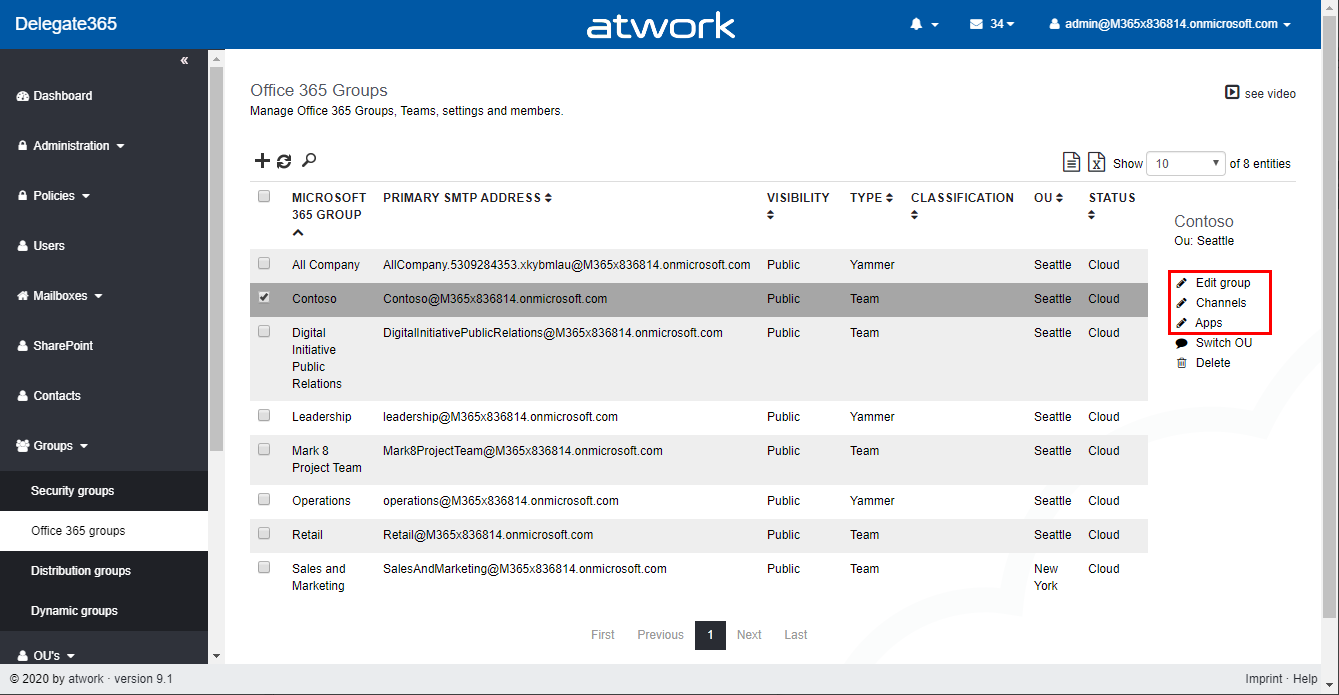
Task: Click the see video link
Action: [1260, 93]
